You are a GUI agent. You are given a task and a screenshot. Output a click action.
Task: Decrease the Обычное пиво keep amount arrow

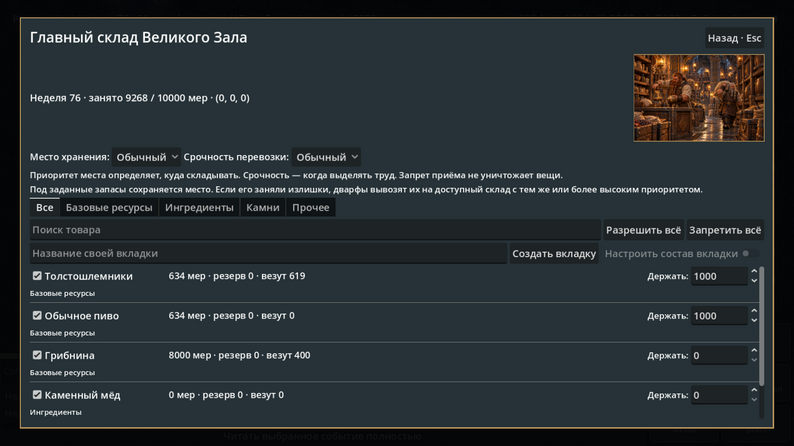tap(754, 320)
